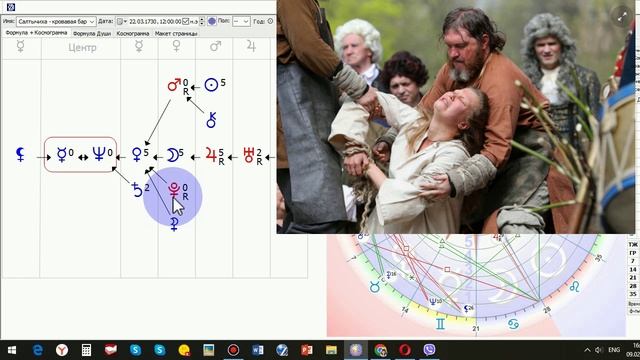Select the red Mars symbol in the formula
The image size is (640, 360).
point(174,85)
